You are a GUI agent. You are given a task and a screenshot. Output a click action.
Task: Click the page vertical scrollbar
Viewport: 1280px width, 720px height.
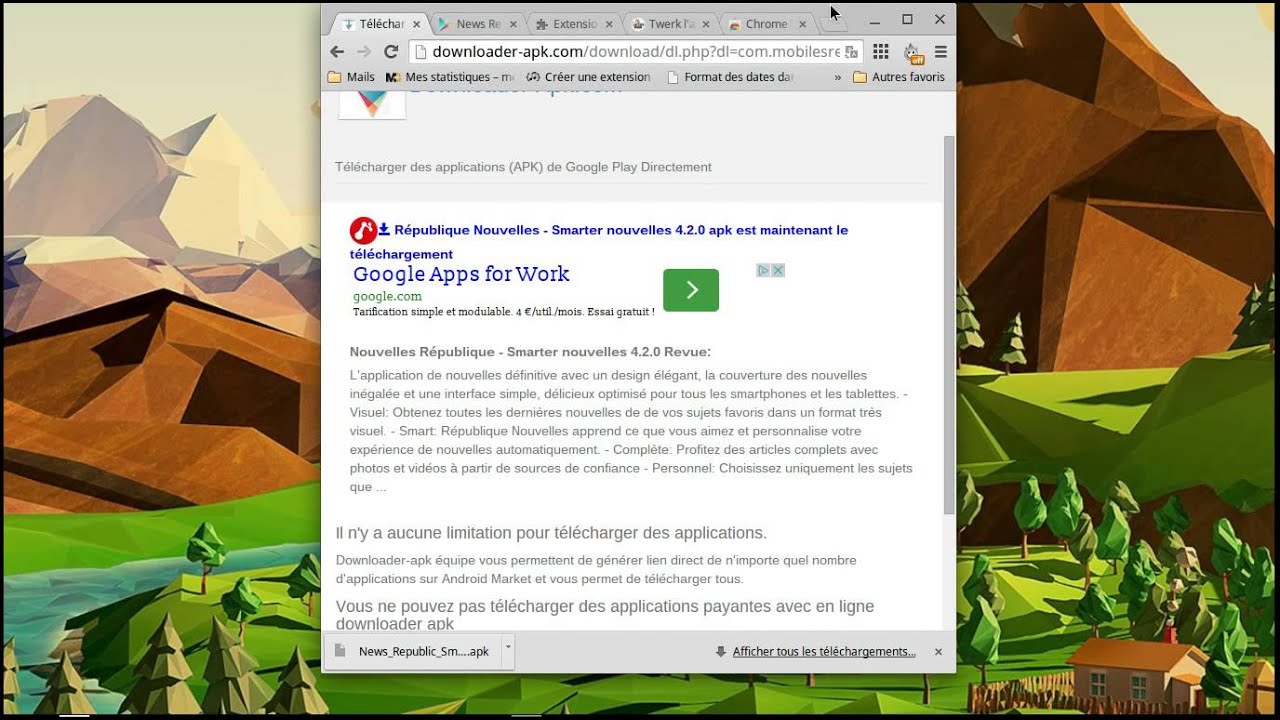(949, 325)
